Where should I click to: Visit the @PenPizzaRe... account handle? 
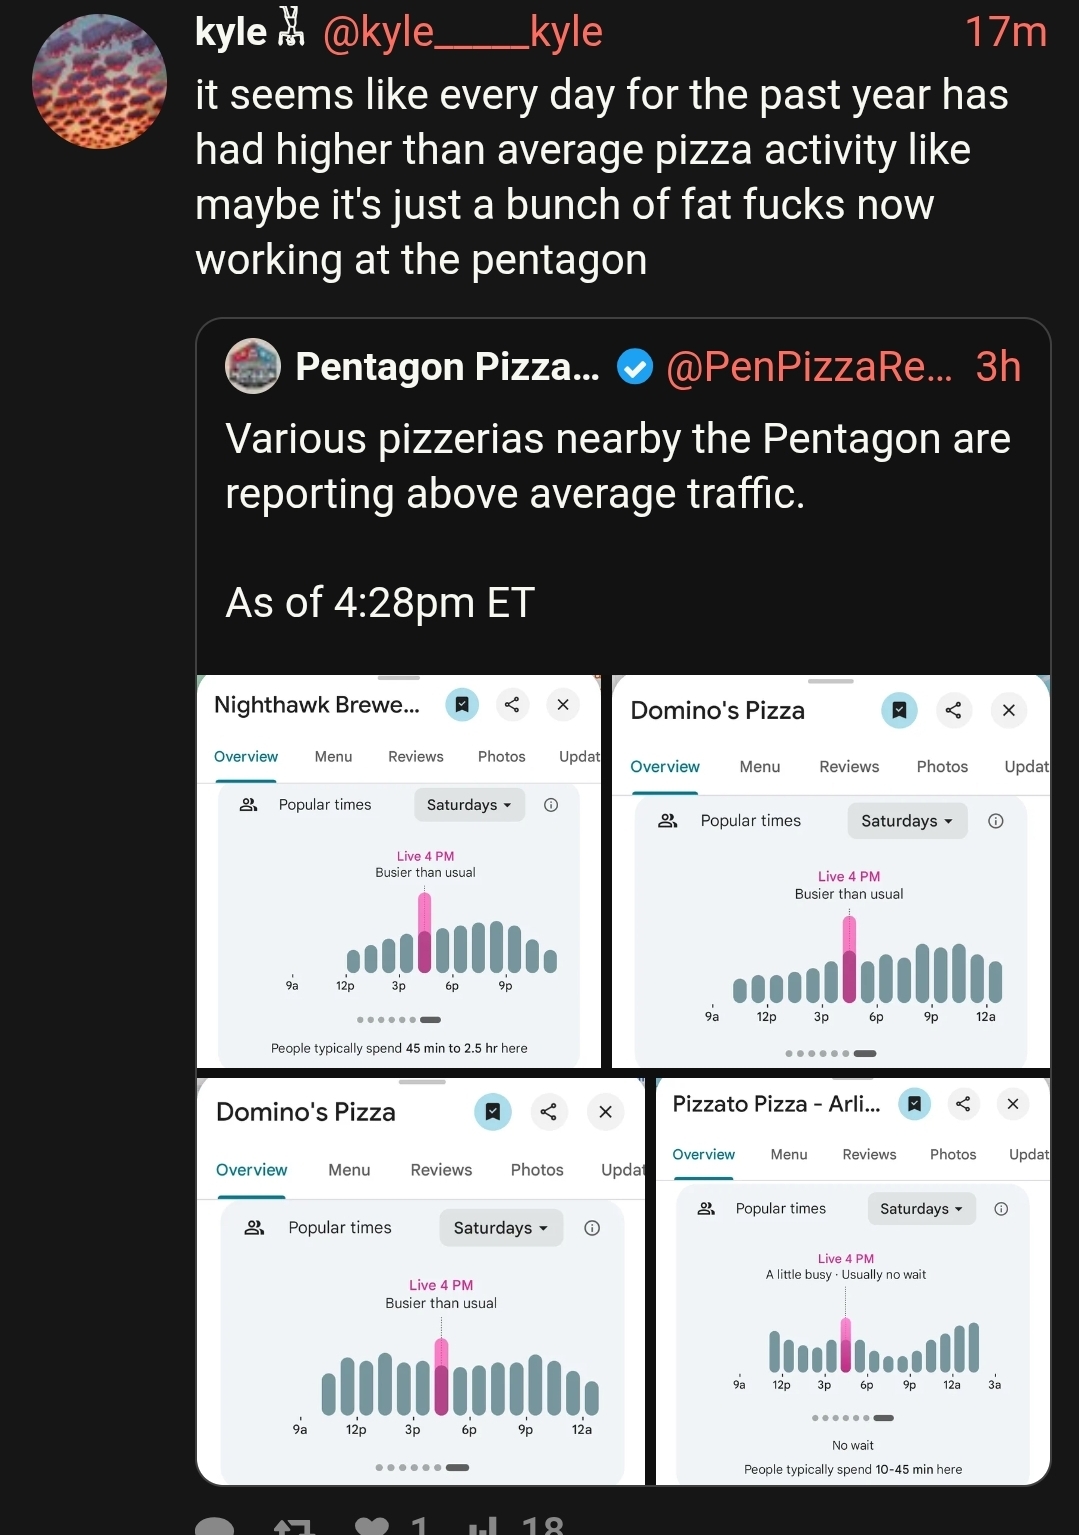pyautogui.click(x=809, y=367)
